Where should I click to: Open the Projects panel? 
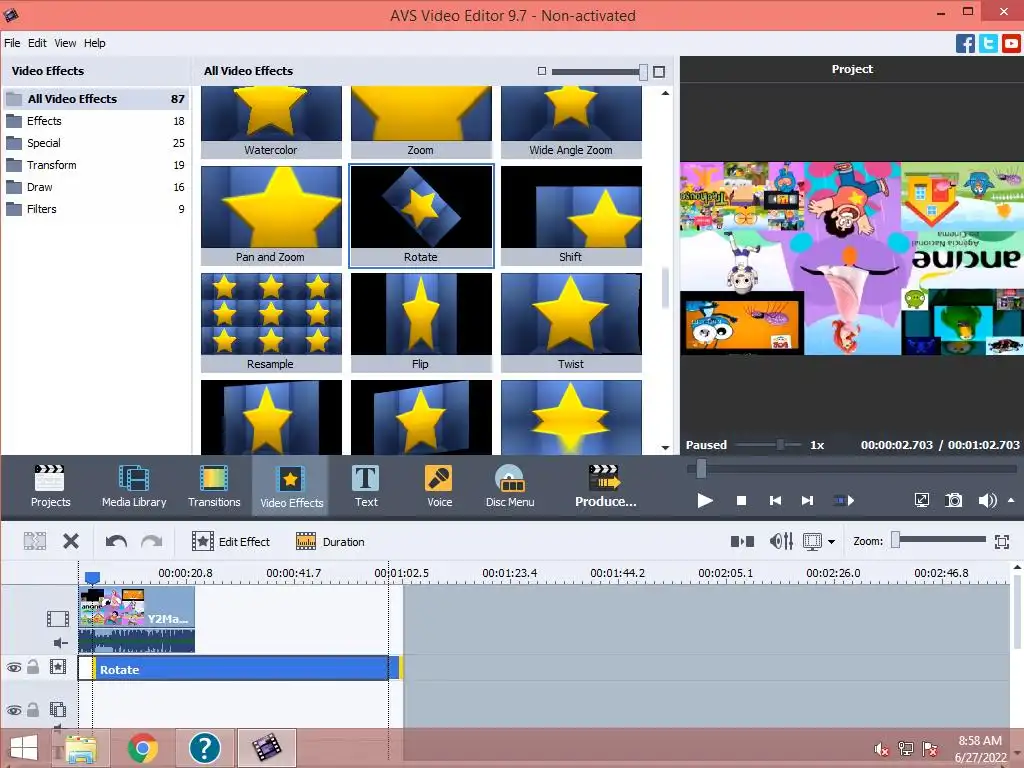50,486
